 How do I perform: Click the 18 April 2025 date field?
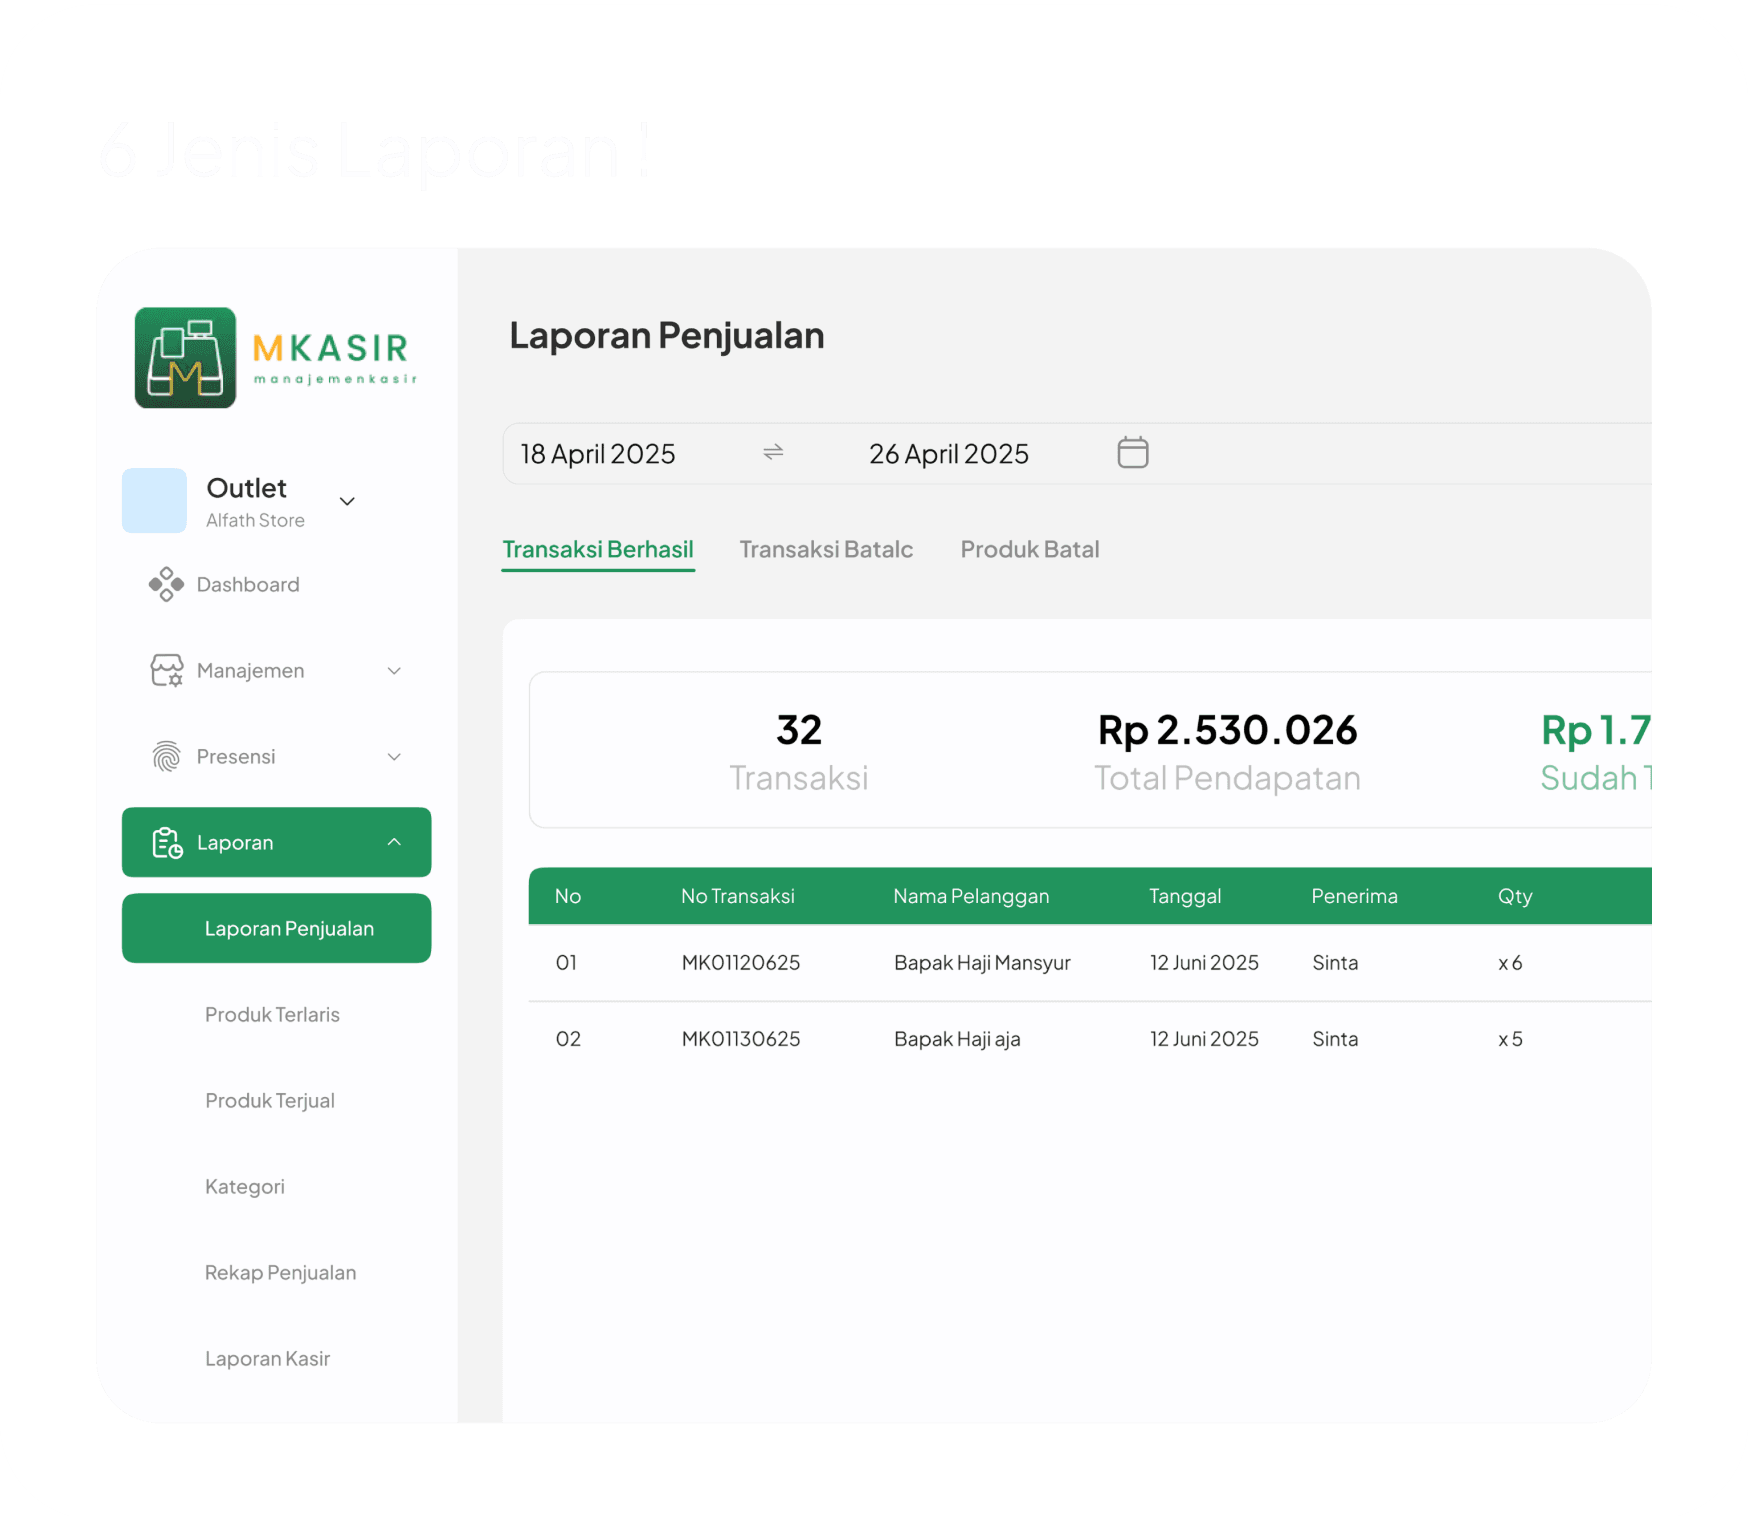tap(597, 453)
